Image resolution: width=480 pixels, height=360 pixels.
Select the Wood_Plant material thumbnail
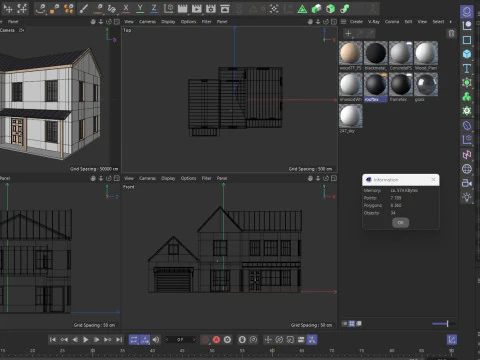[426, 53]
